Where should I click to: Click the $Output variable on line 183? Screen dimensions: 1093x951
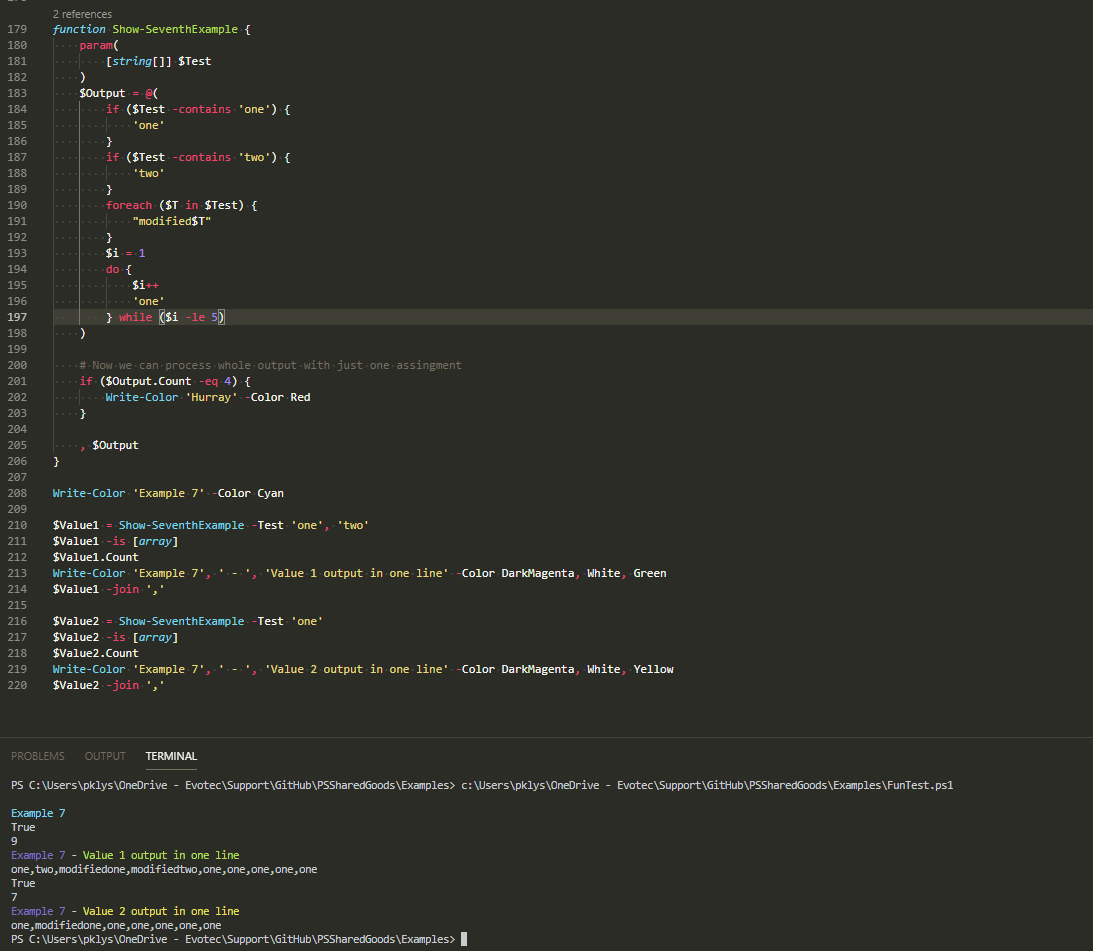102,92
